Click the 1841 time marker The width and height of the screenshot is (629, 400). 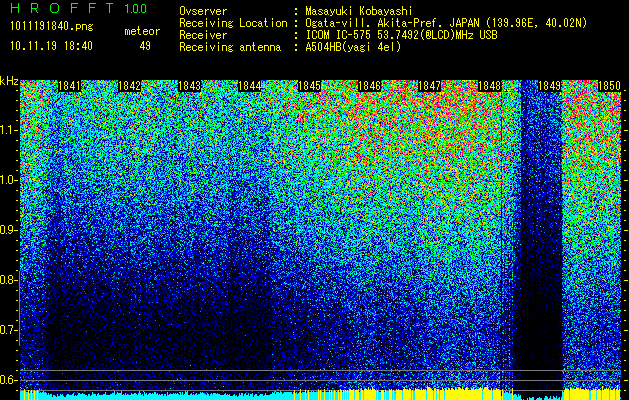point(69,86)
